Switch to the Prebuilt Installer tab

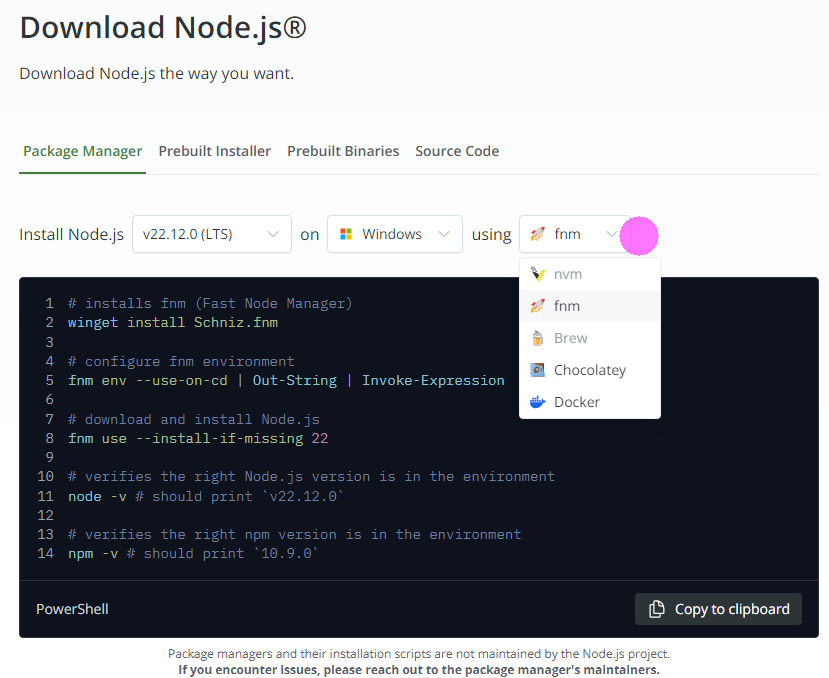click(215, 151)
